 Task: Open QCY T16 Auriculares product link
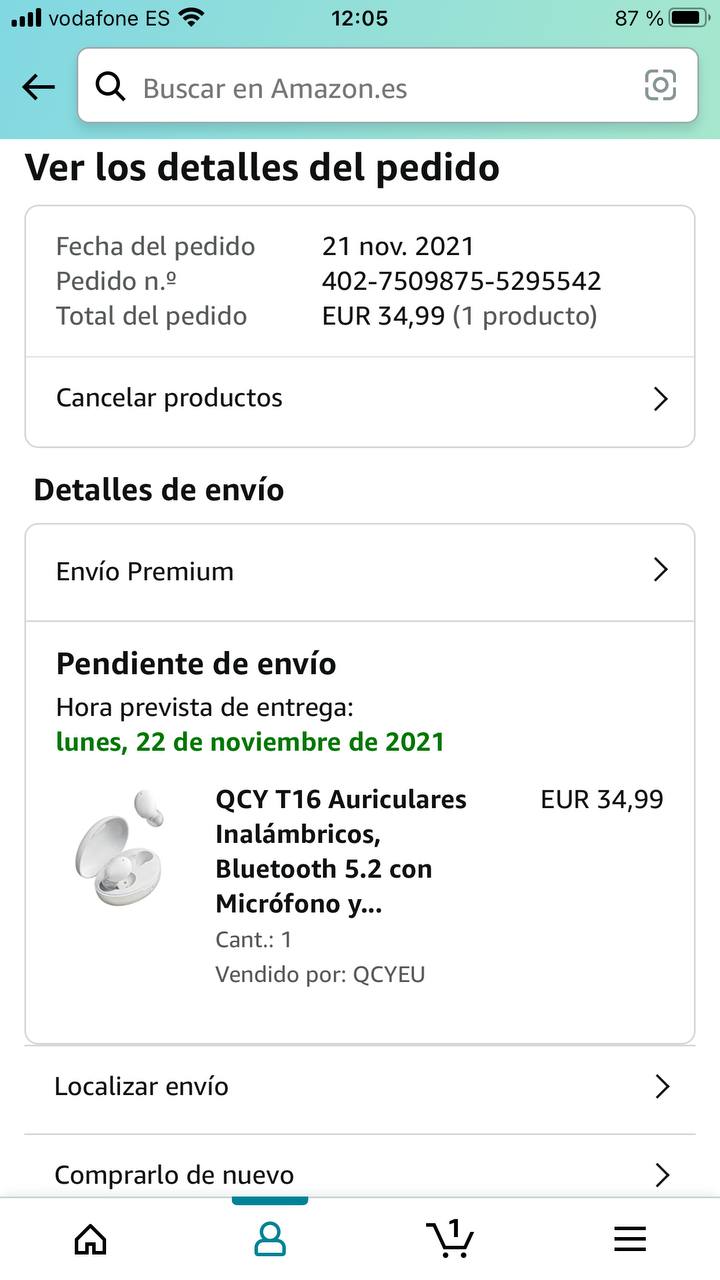(x=341, y=851)
